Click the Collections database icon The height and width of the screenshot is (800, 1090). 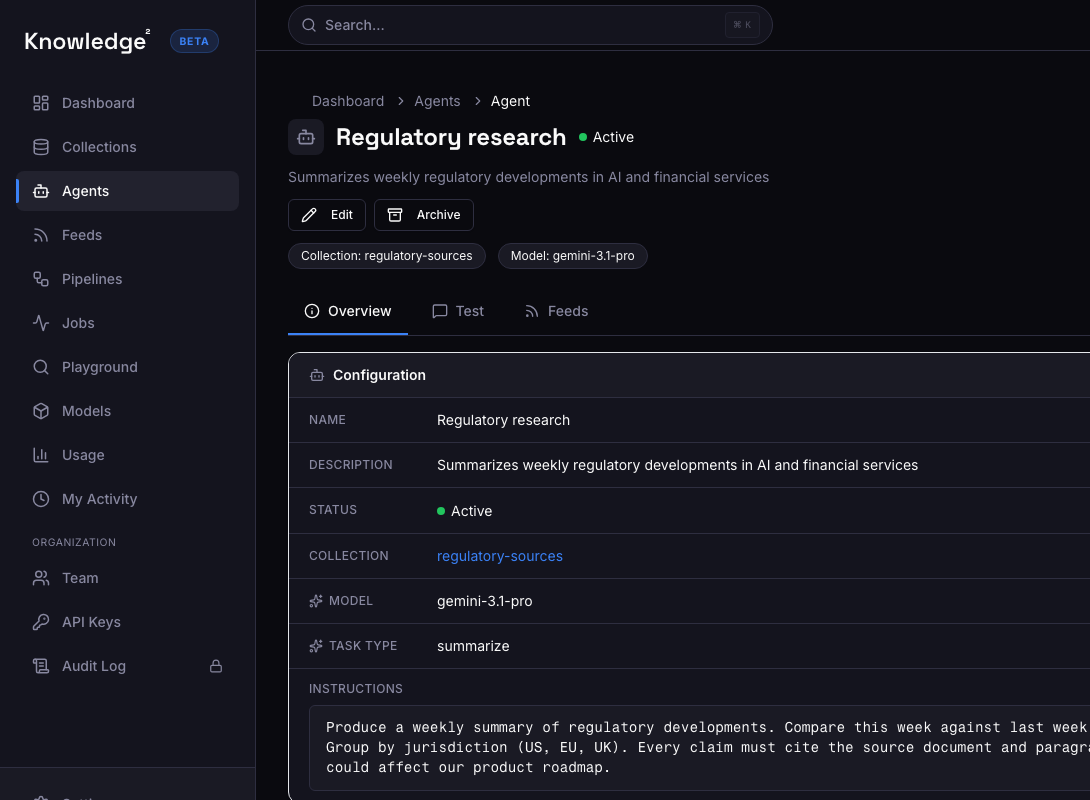41,147
